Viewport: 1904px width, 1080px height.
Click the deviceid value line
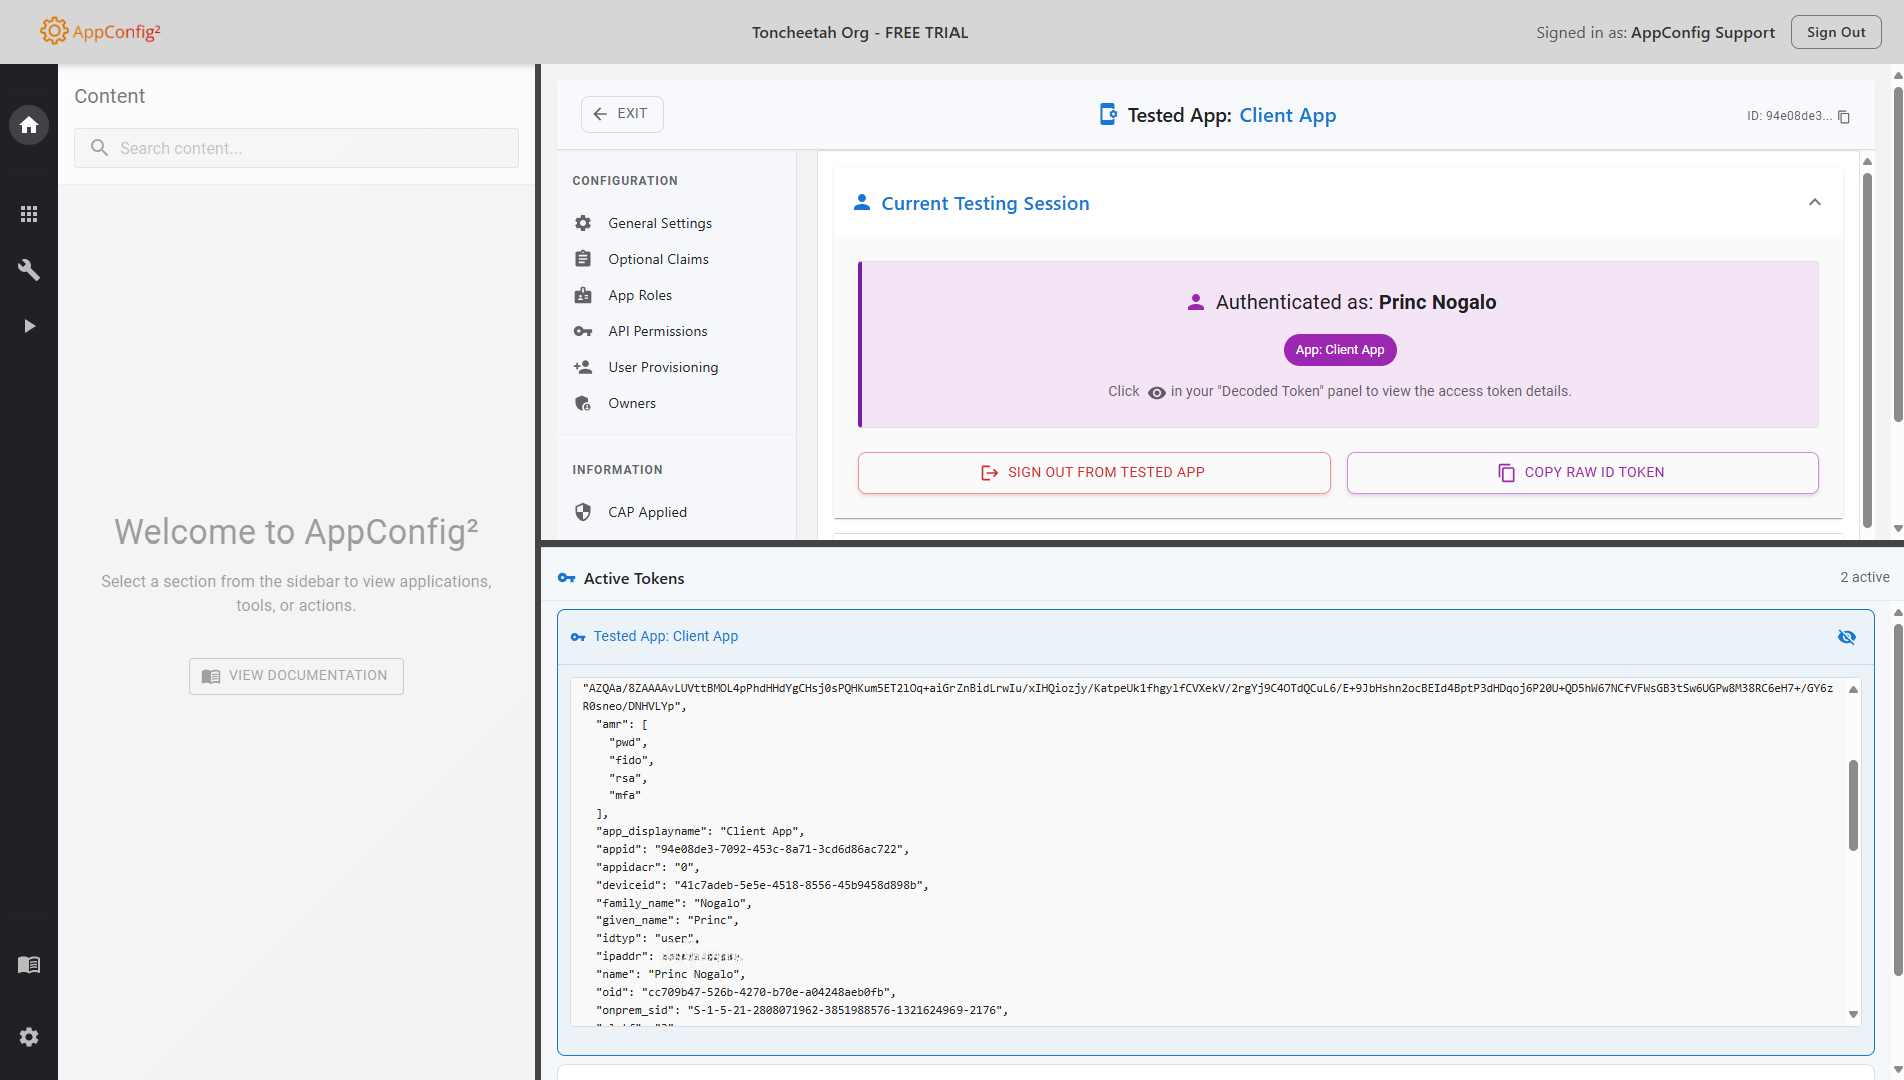(x=762, y=886)
